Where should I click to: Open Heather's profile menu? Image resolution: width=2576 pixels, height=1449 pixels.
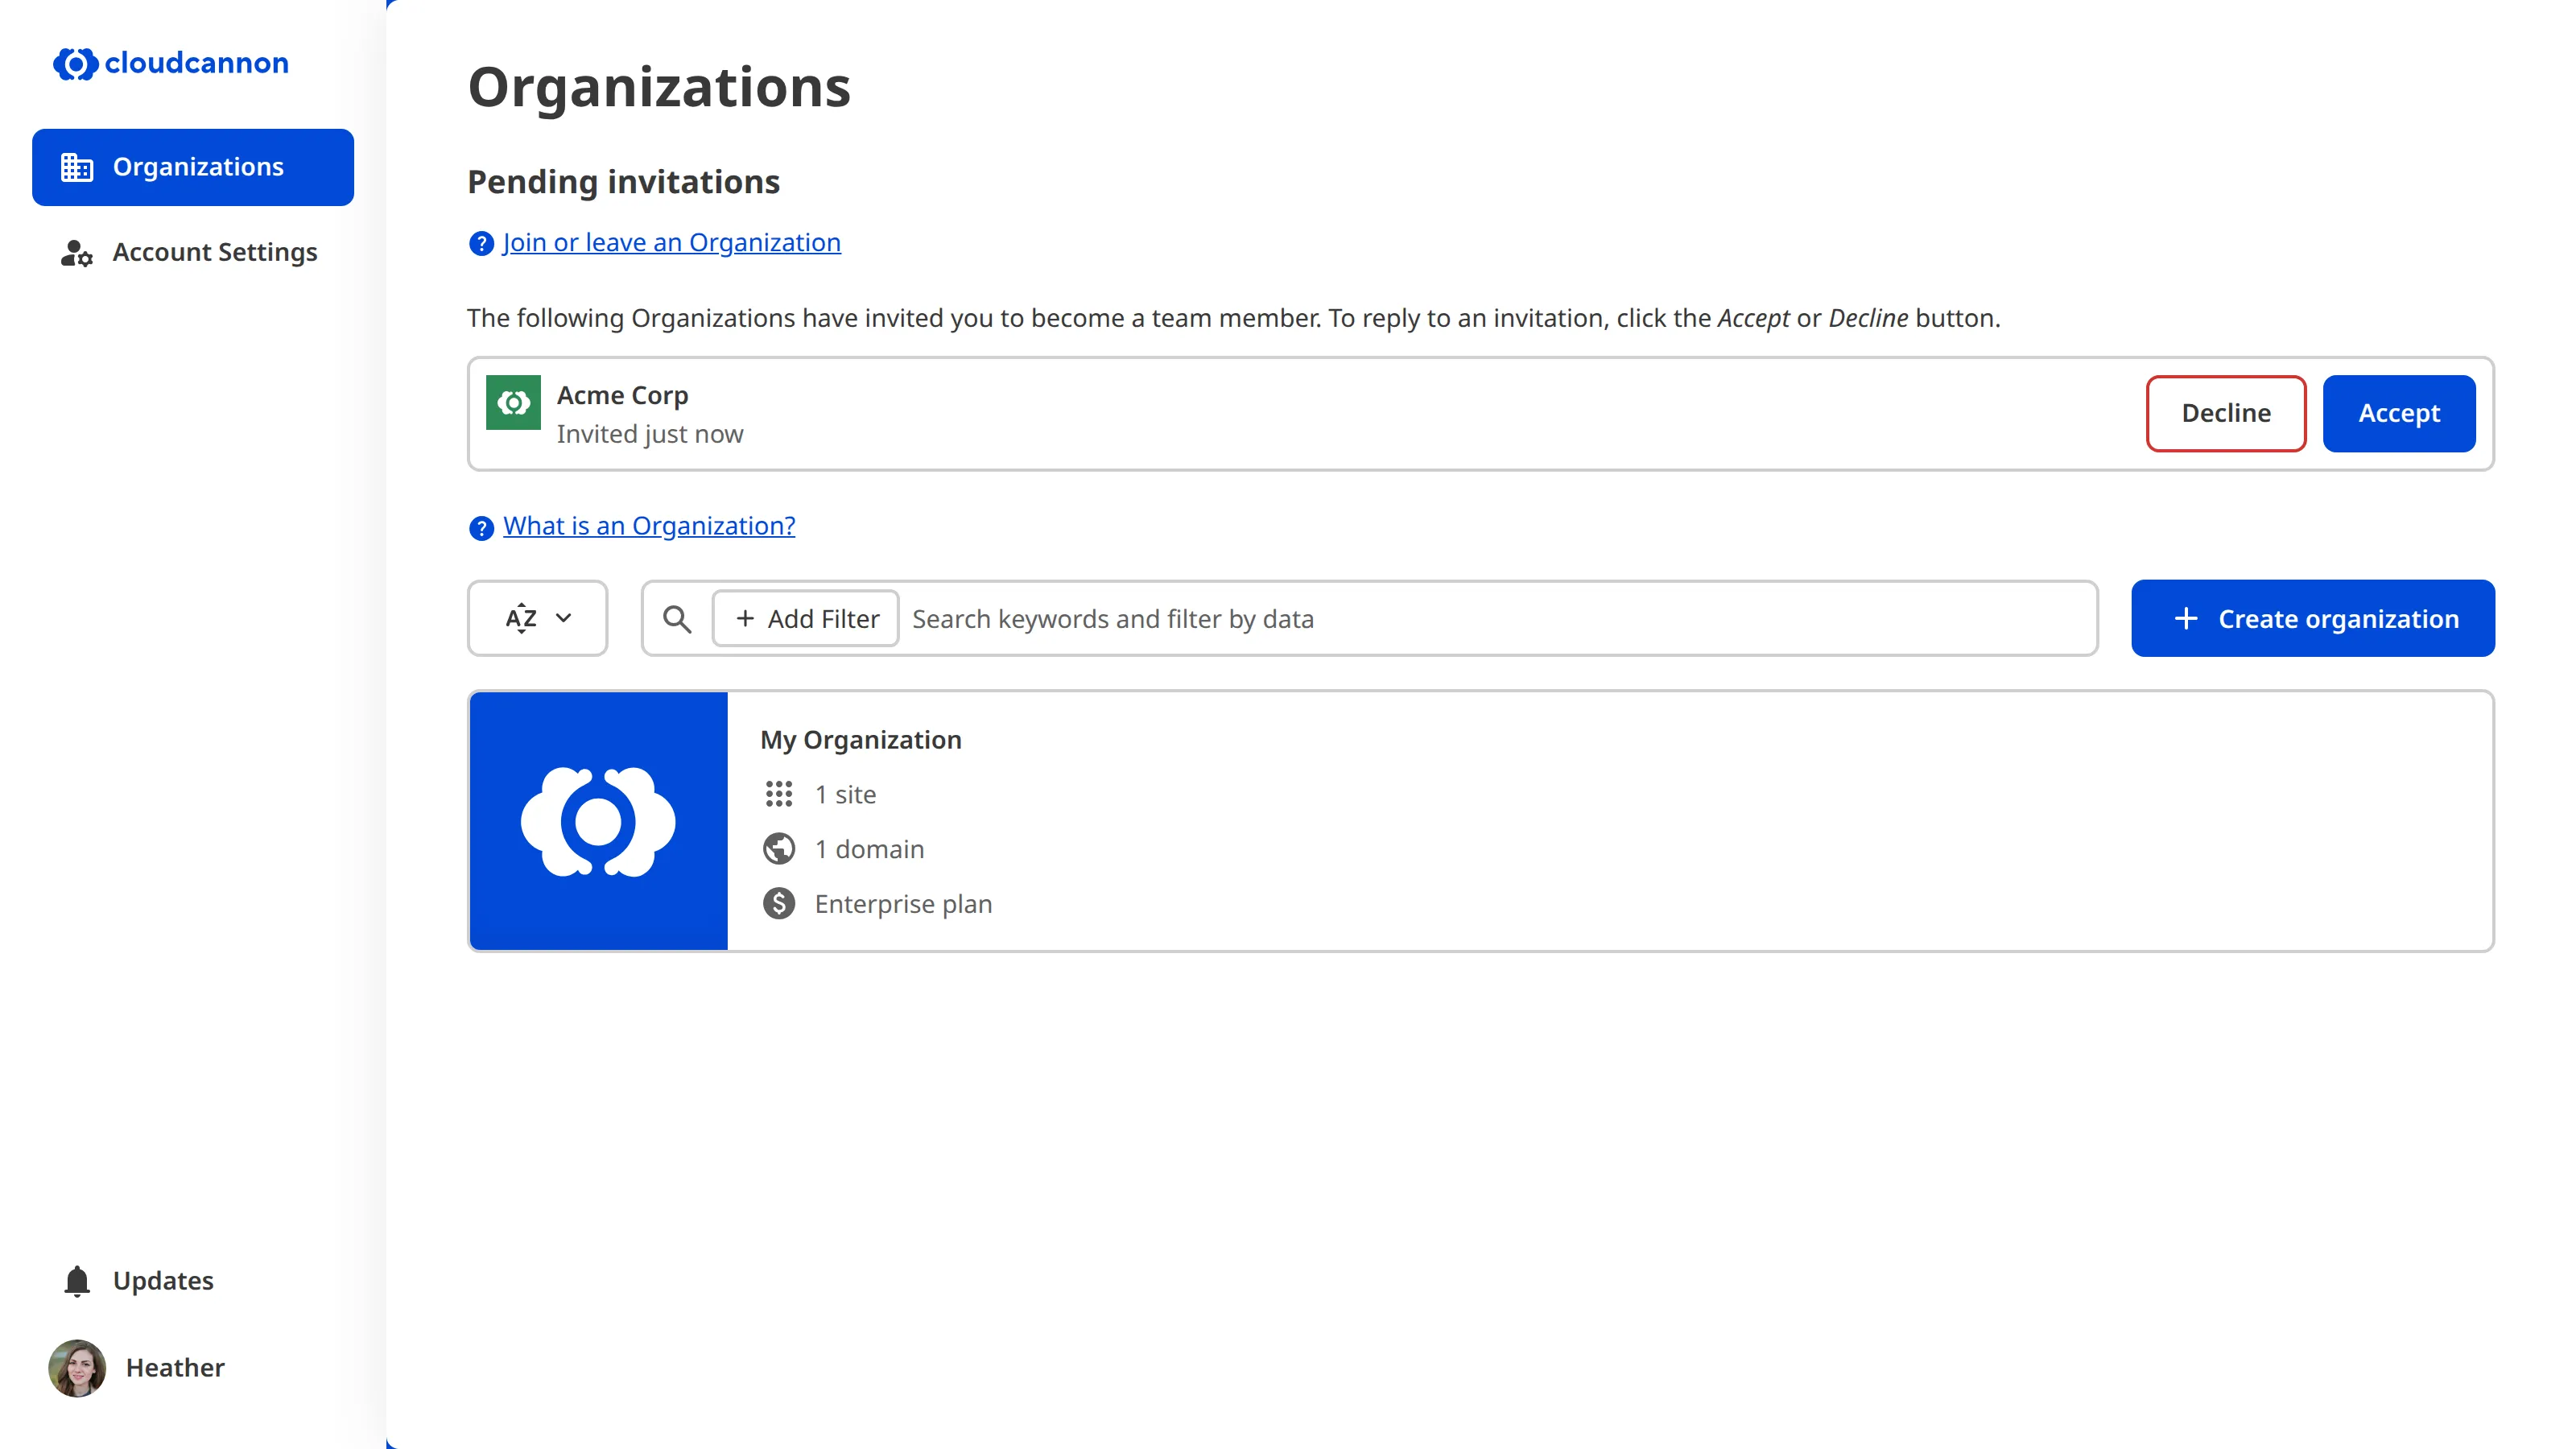point(140,1368)
